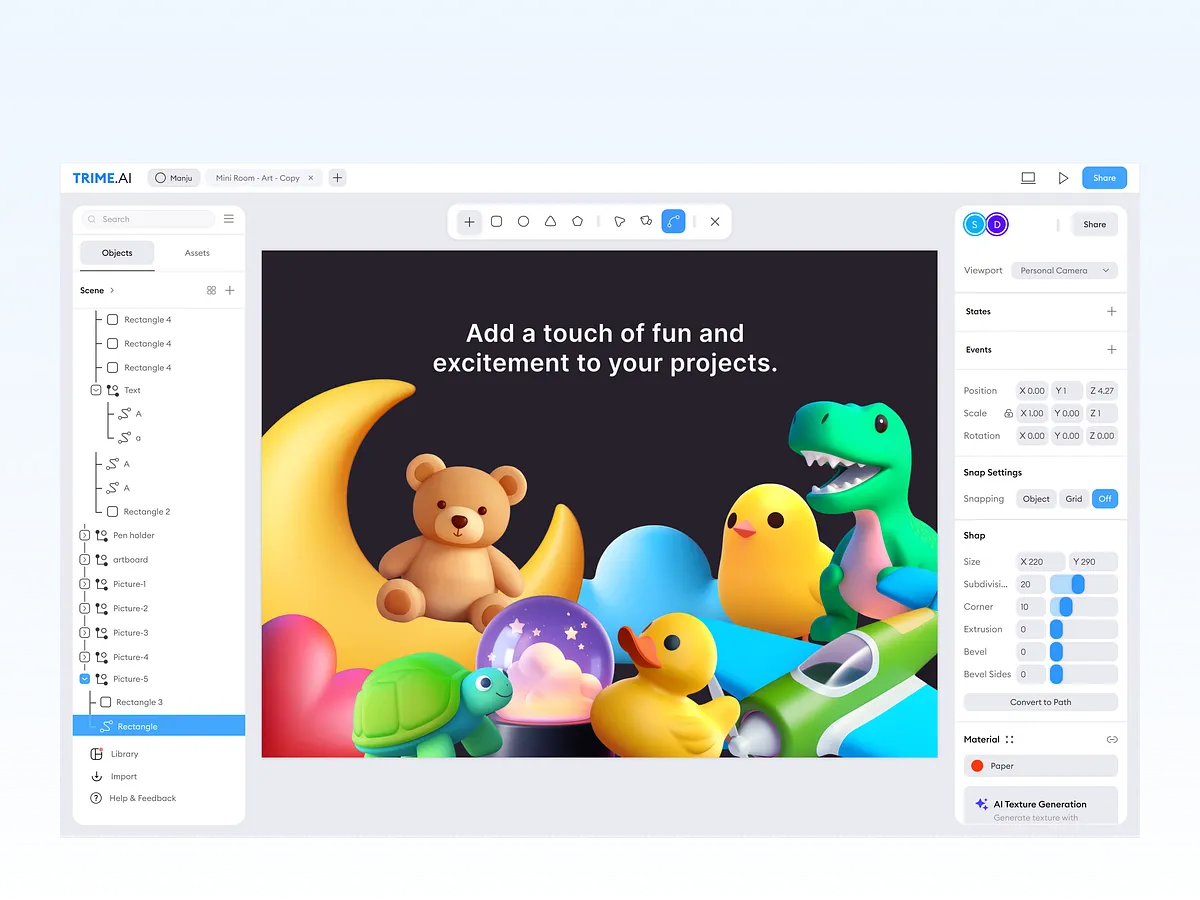Click the Convert to Path button

1040,701
